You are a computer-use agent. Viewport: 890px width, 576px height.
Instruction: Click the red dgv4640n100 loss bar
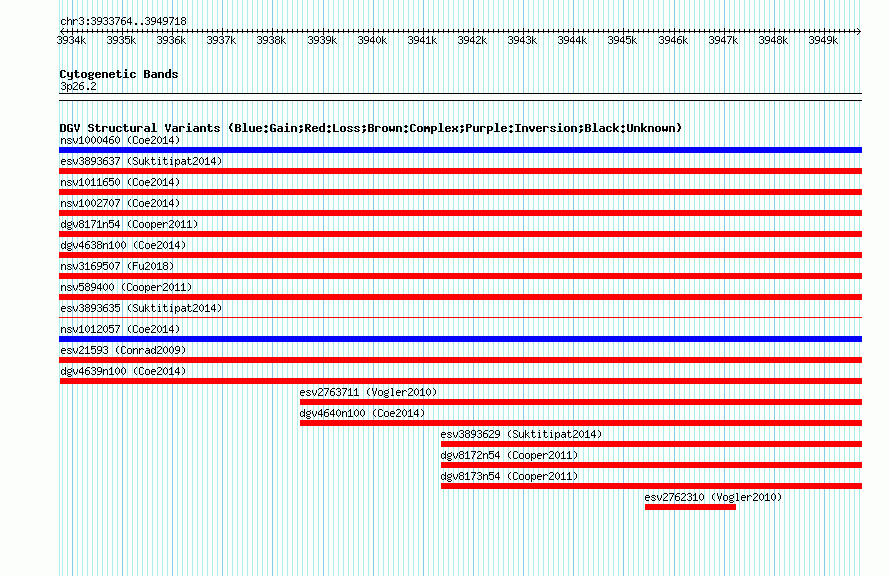[581, 423]
